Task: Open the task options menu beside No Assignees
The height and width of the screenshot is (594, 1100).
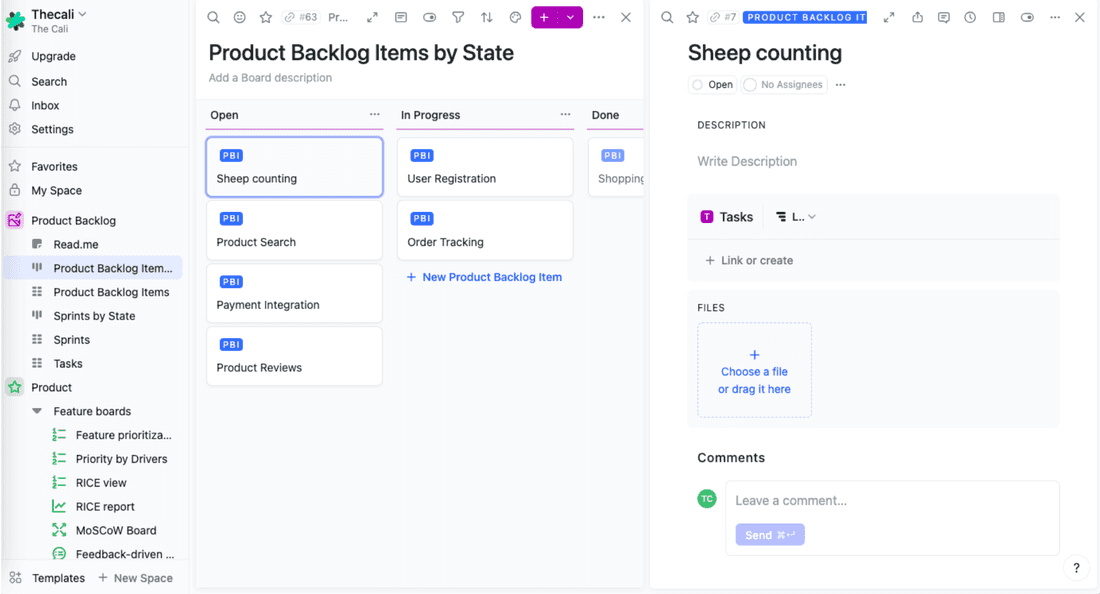Action: [x=840, y=84]
